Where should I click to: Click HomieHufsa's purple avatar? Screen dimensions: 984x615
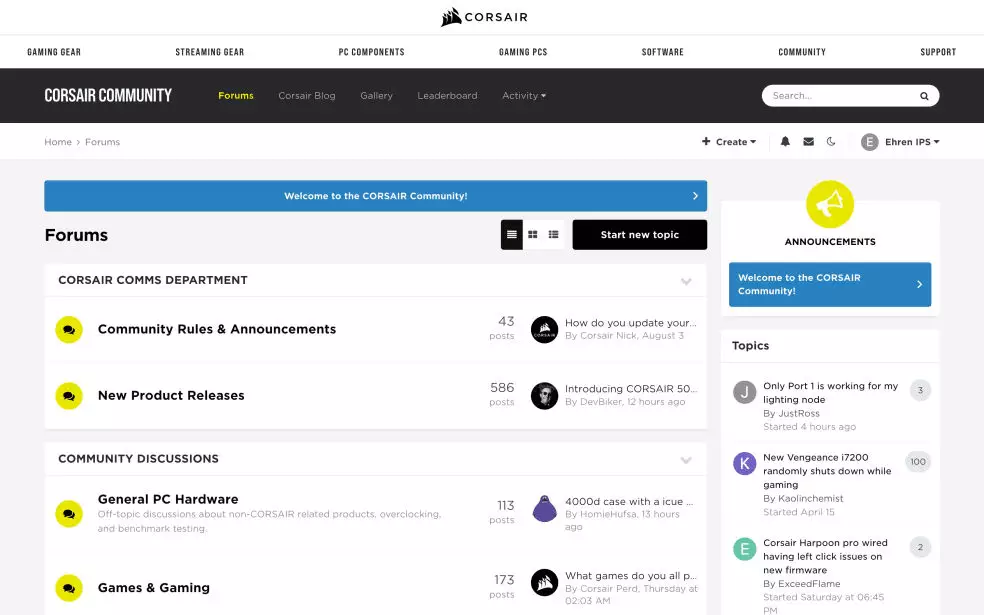tap(544, 508)
